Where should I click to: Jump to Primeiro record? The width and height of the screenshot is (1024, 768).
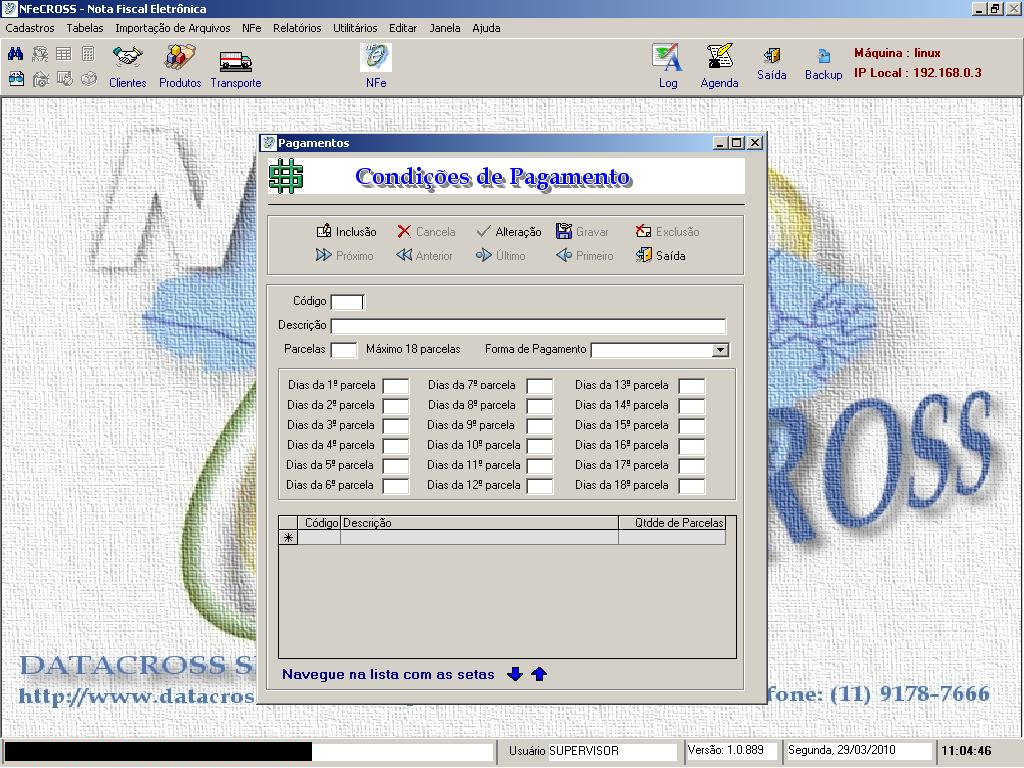click(x=584, y=255)
